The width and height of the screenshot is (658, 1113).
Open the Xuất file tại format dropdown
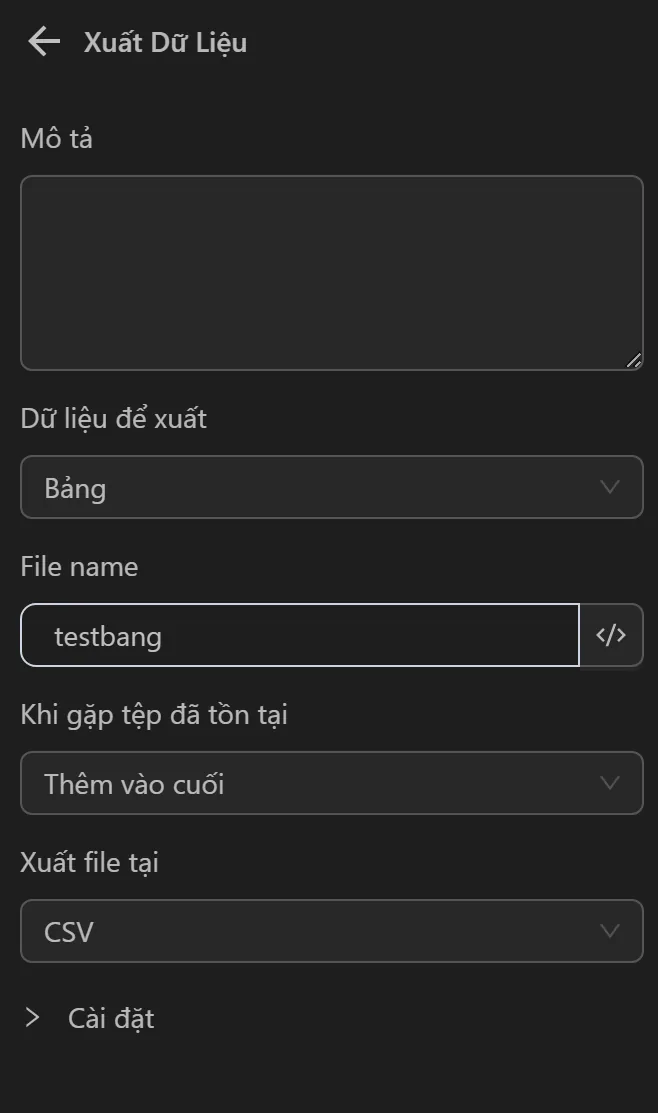pyautogui.click(x=331, y=931)
